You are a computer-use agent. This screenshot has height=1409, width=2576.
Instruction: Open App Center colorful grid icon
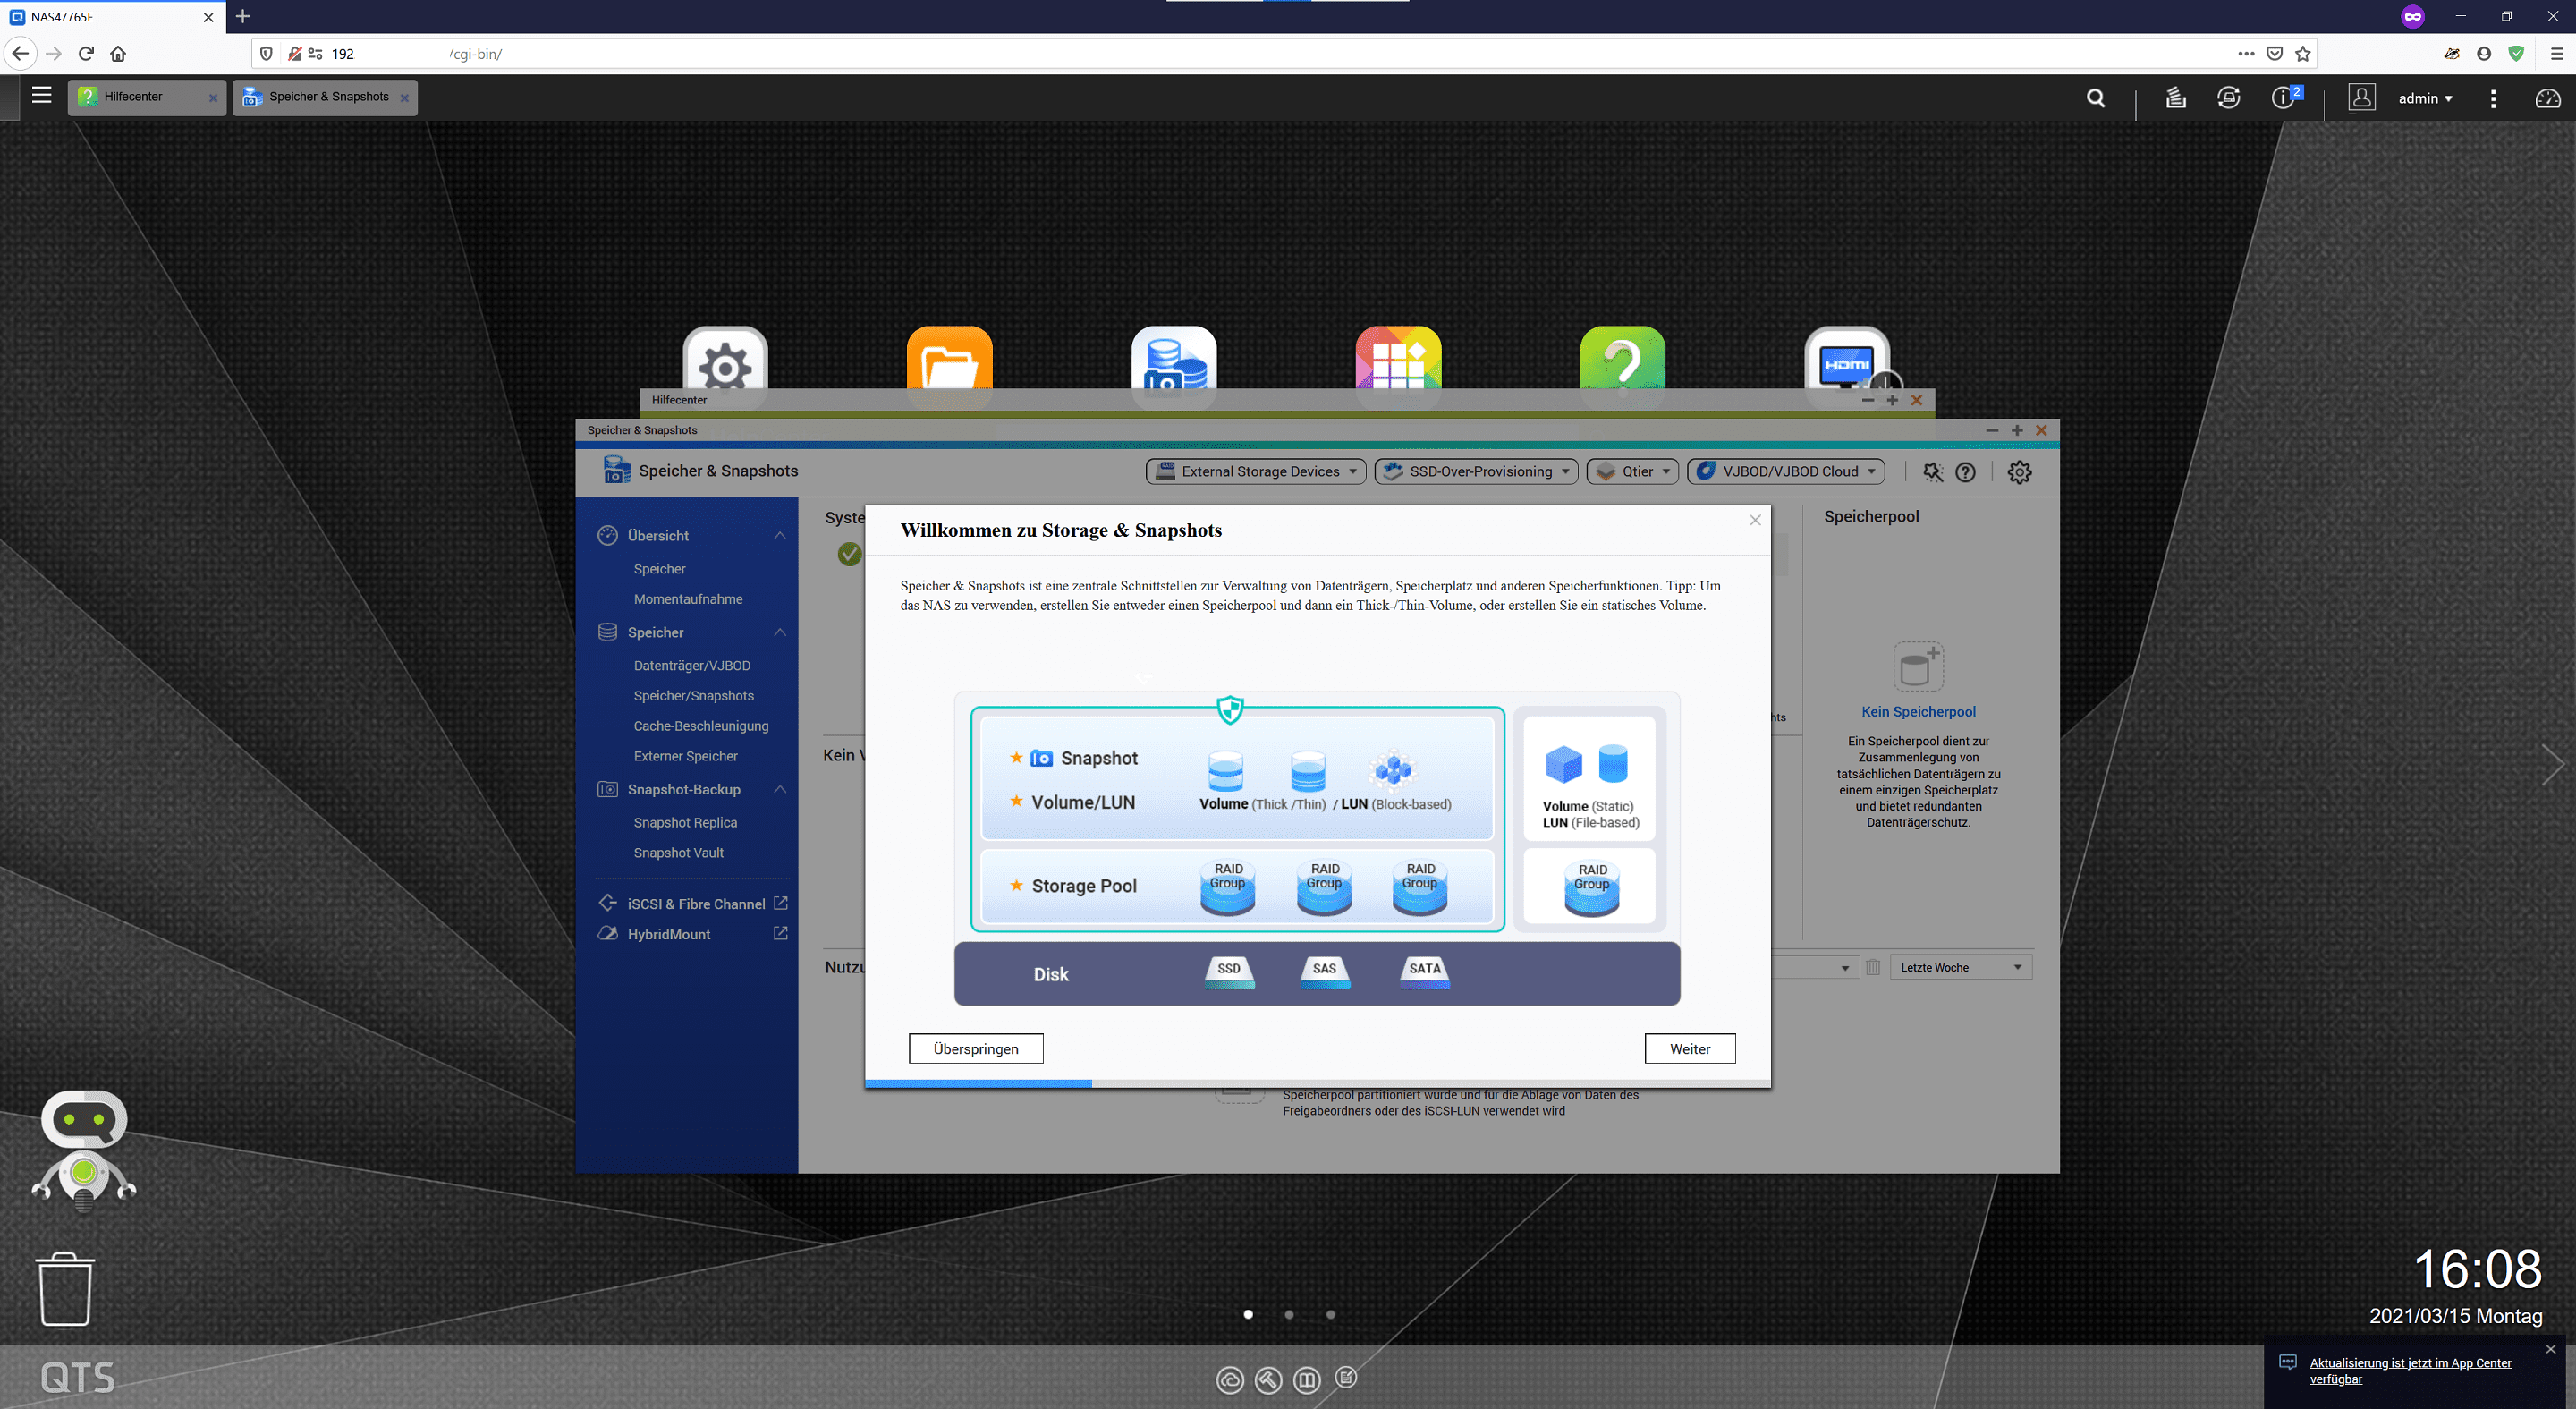tap(1398, 366)
